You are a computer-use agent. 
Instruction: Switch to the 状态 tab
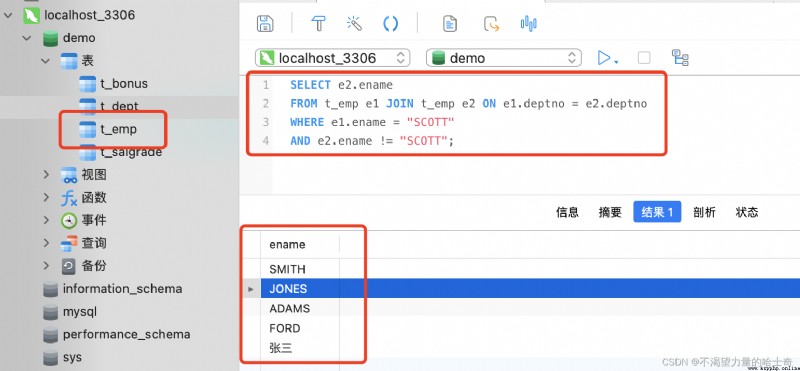point(747,212)
